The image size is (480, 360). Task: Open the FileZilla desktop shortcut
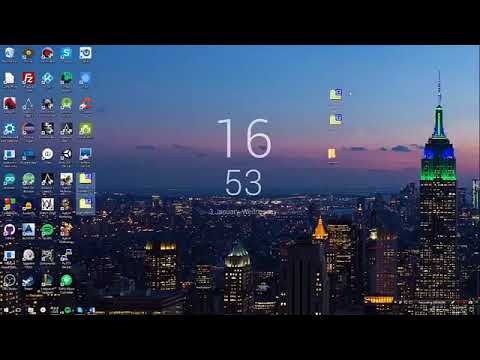pos(28,79)
